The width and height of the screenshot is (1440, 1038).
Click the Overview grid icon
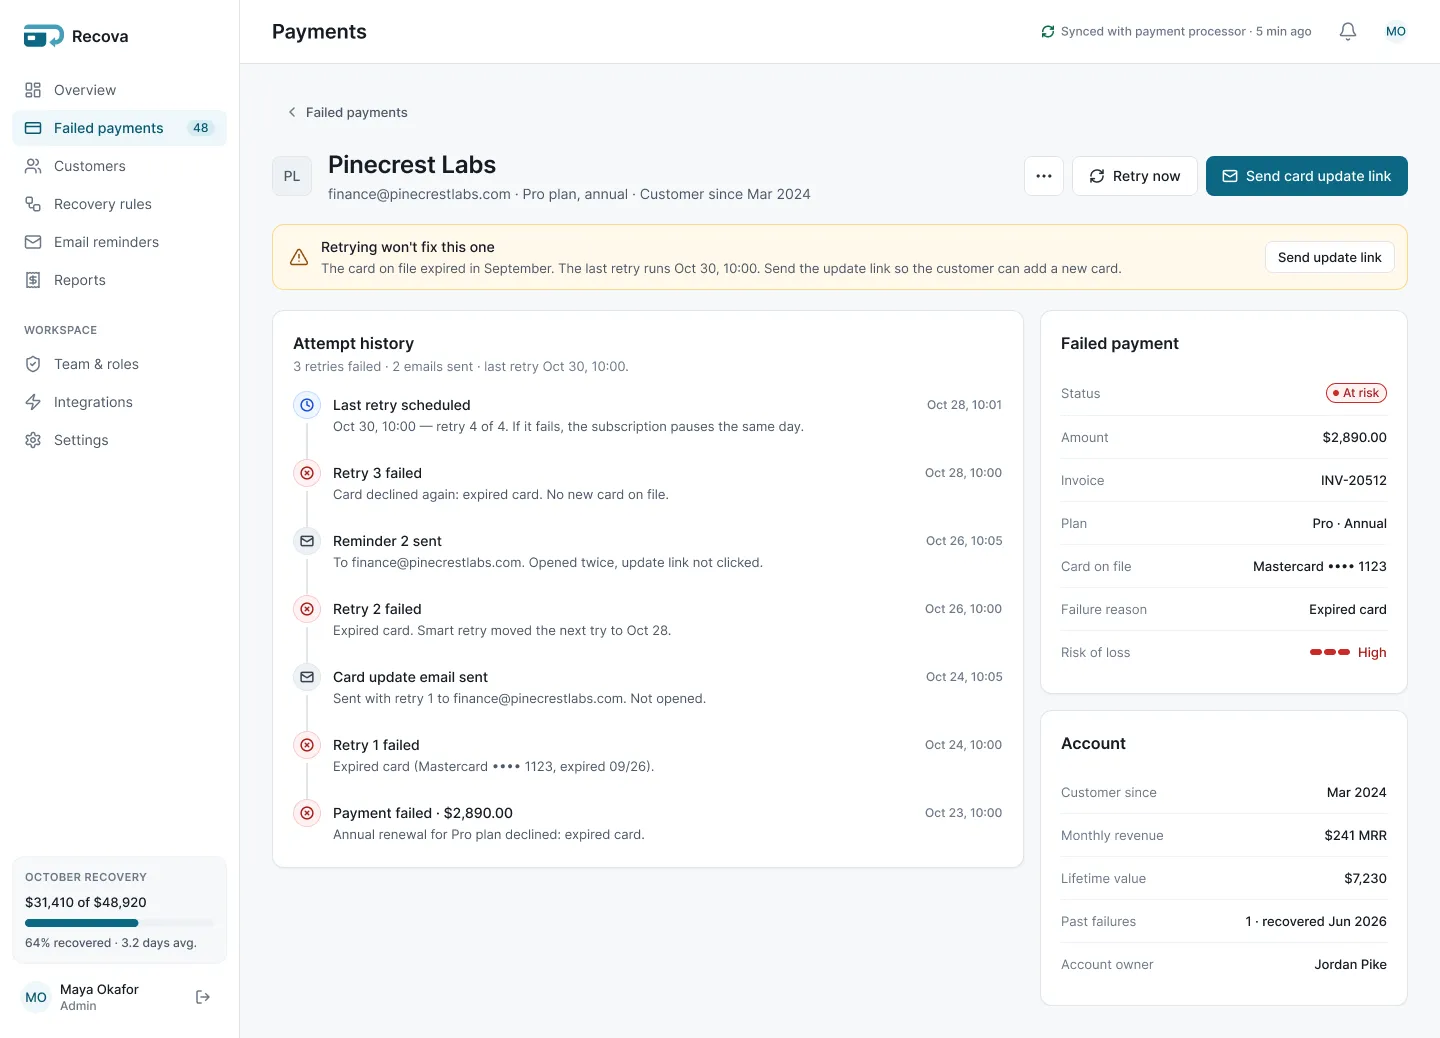click(x=33, y=90)
